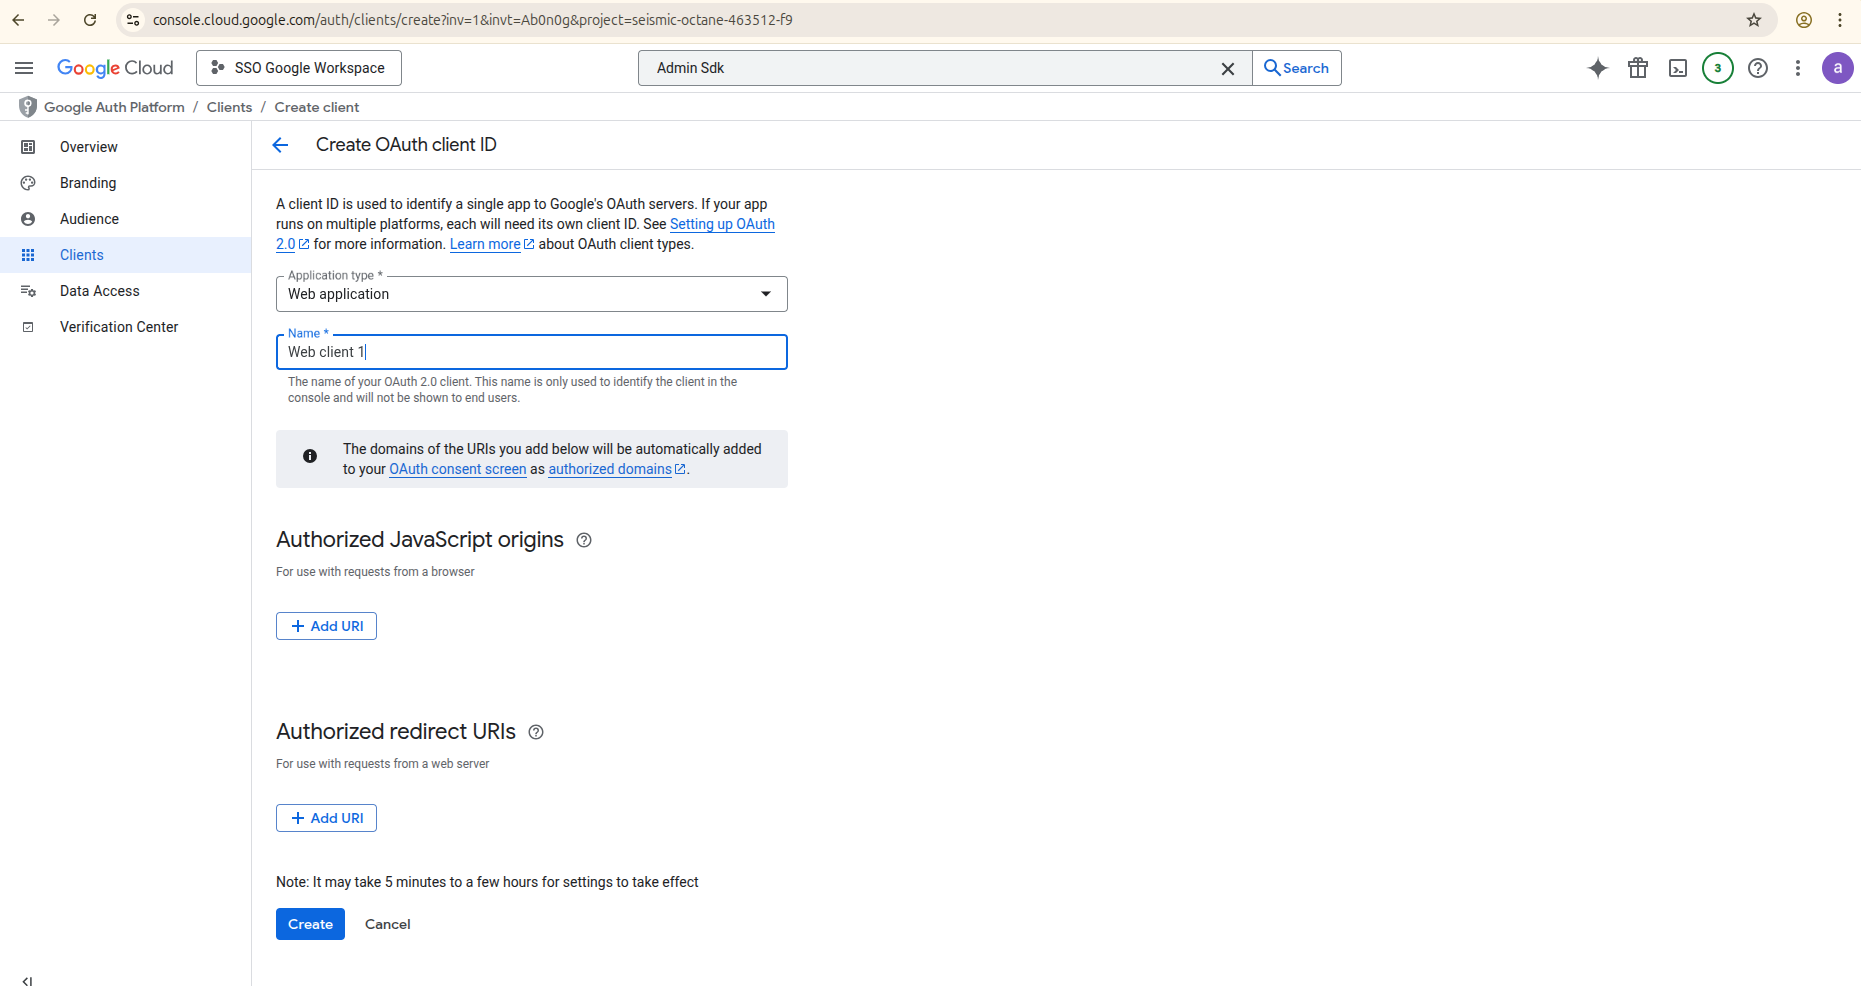Clear the search box with X icon

click(1227, 68)
